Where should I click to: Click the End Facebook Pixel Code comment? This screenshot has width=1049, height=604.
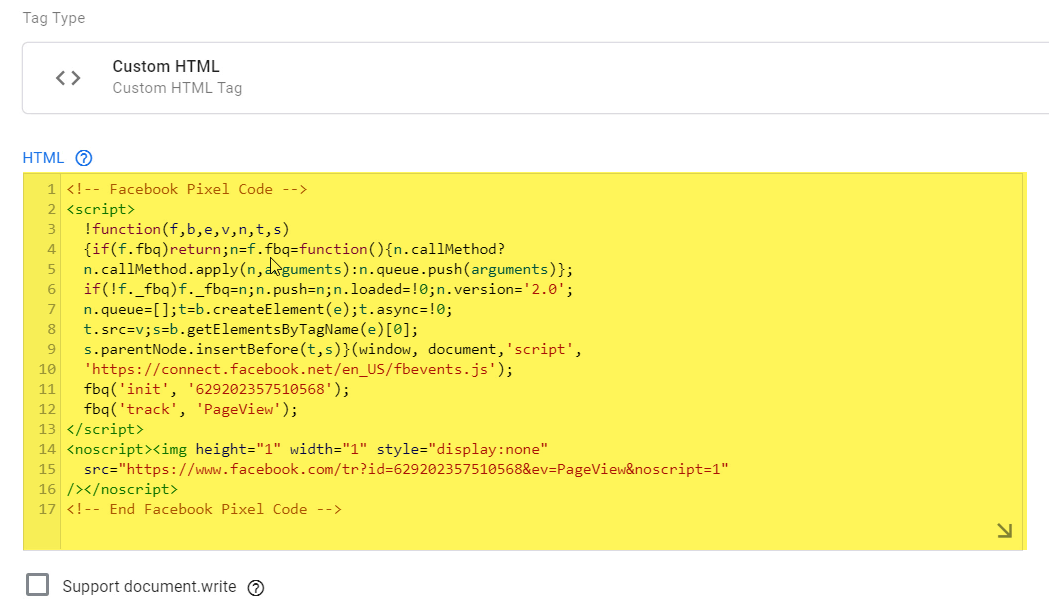click(x=204, y=510)
